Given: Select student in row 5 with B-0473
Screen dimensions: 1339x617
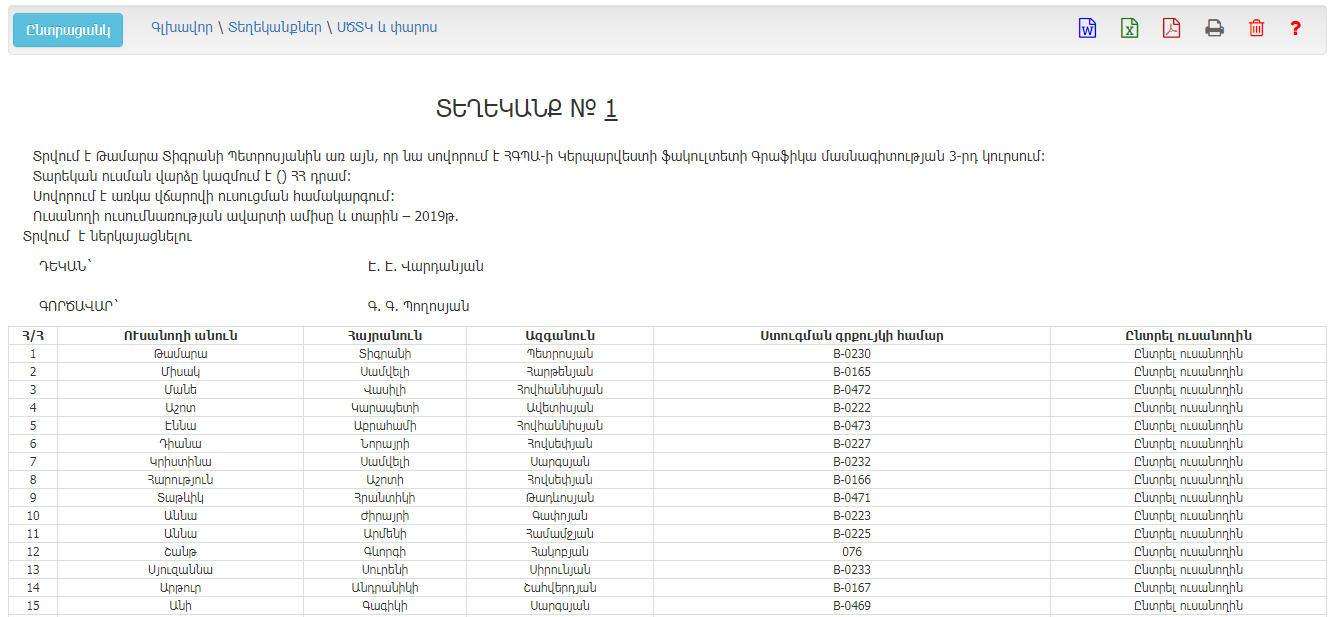Looking at the screenshot, I should click(1188, 426).
